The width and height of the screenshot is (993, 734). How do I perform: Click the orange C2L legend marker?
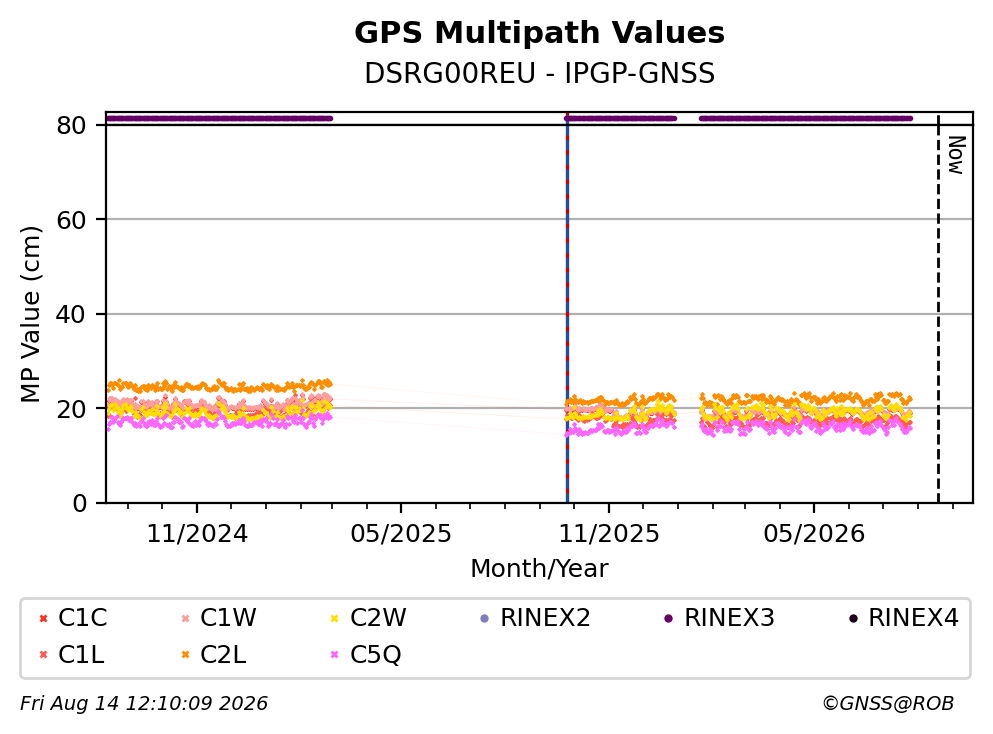tap(185, 654)
